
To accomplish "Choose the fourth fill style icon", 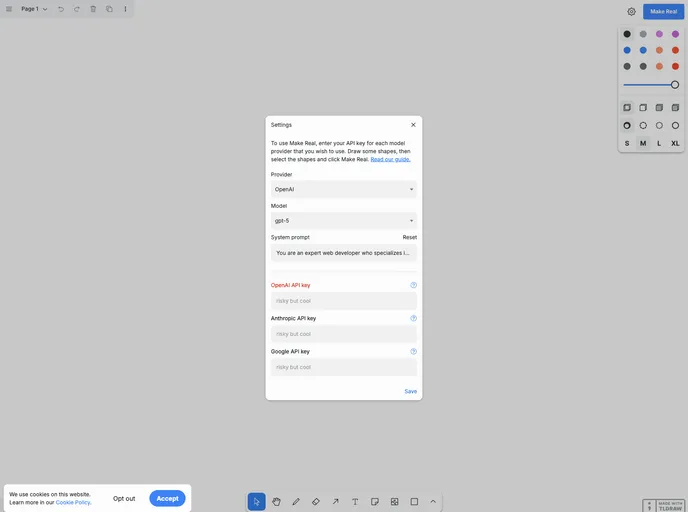I will [x=675, y=107].
